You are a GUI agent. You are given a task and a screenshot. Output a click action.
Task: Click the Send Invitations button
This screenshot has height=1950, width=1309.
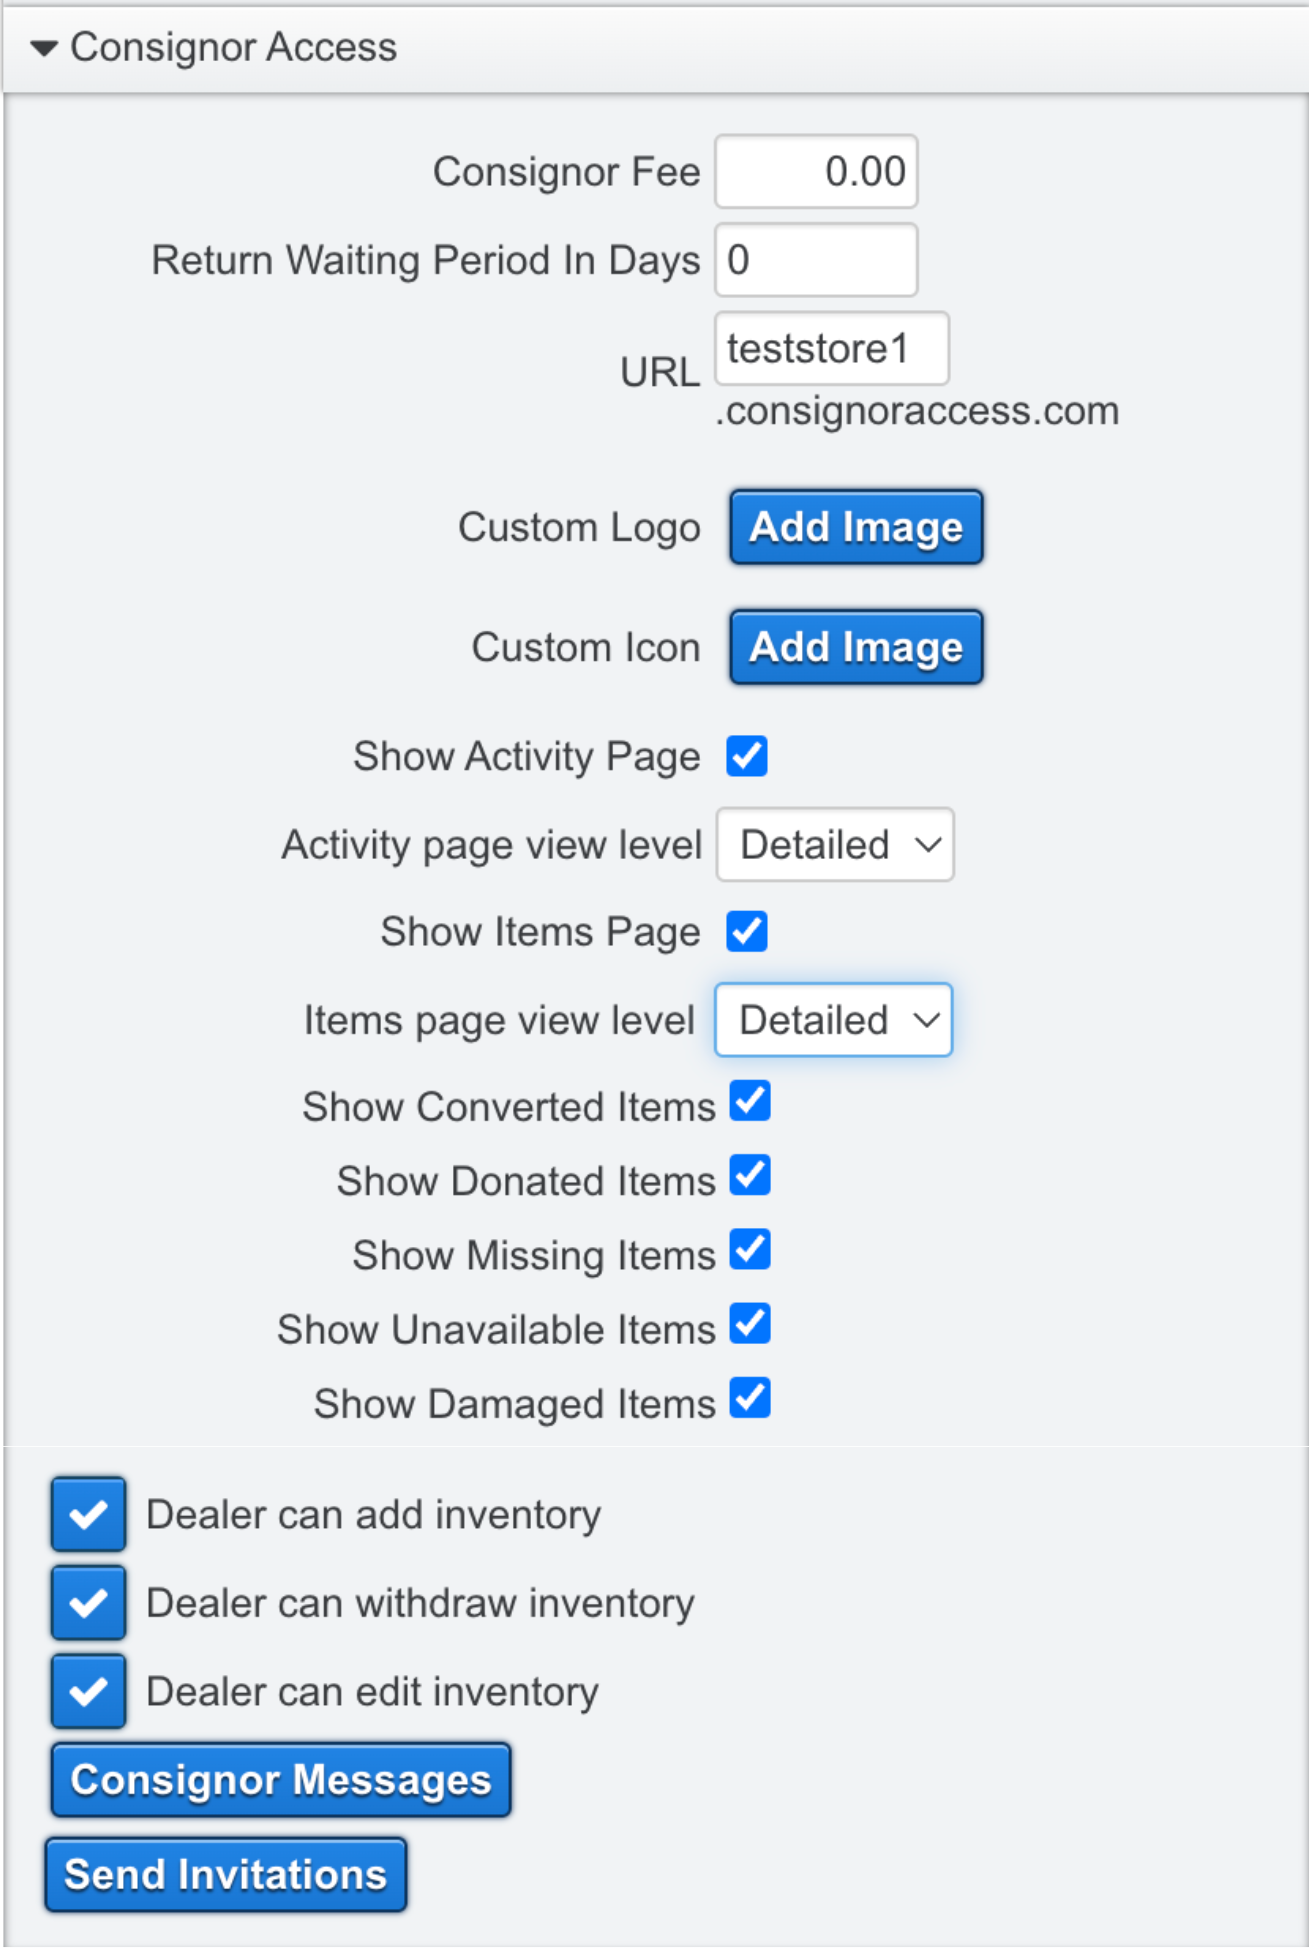[226, 1874]
